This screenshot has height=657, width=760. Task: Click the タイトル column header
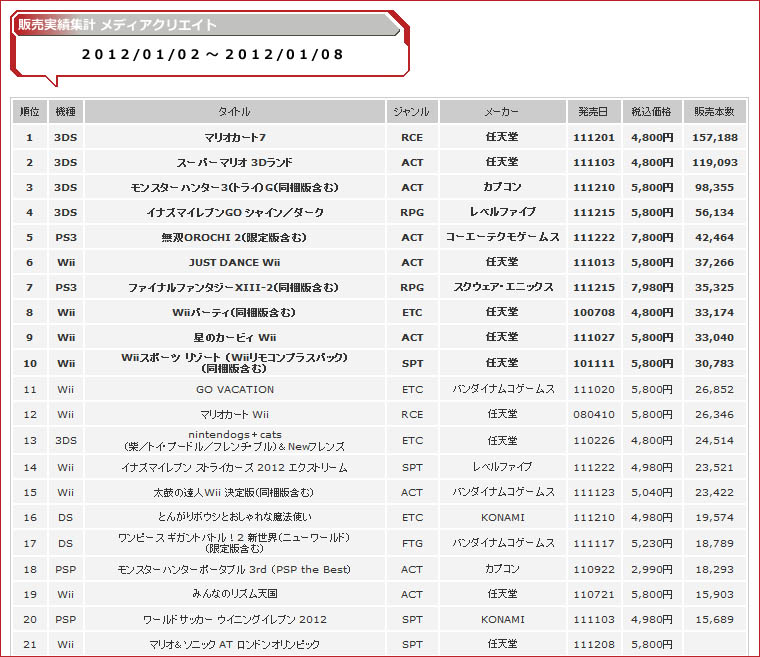coord(235,112)
